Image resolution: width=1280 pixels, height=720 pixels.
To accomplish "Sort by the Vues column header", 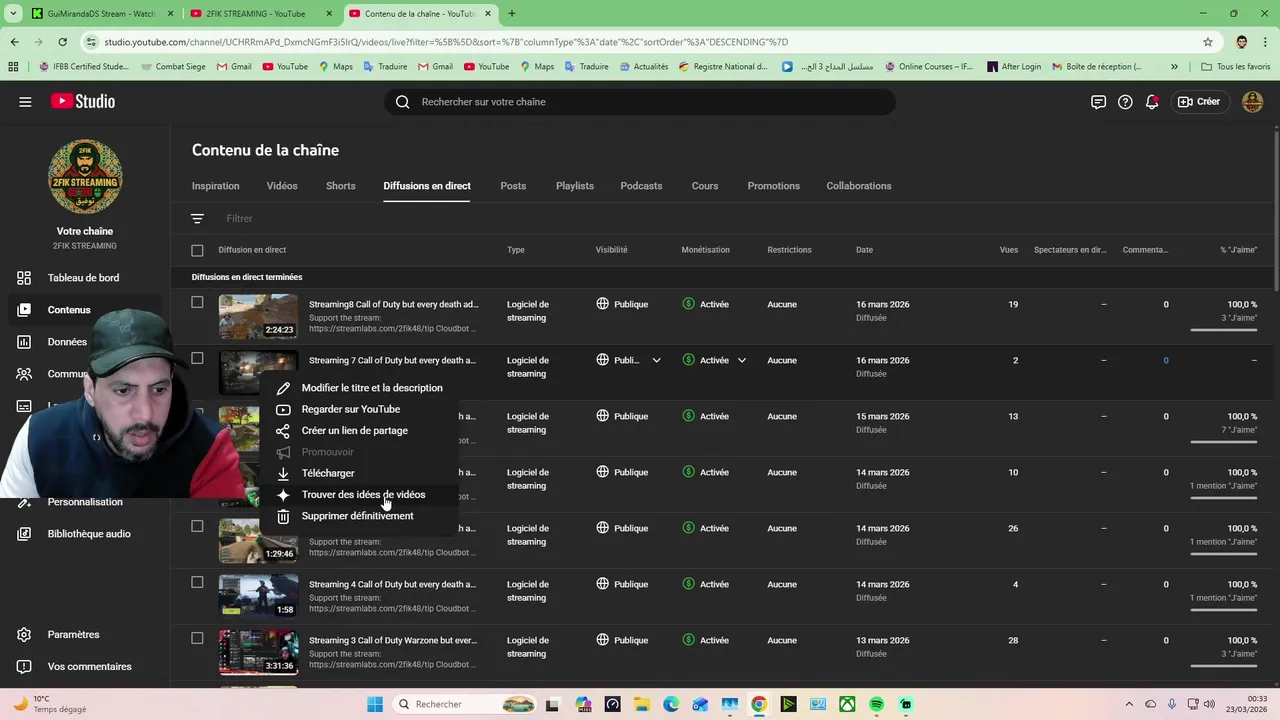I will (1009, 250).
